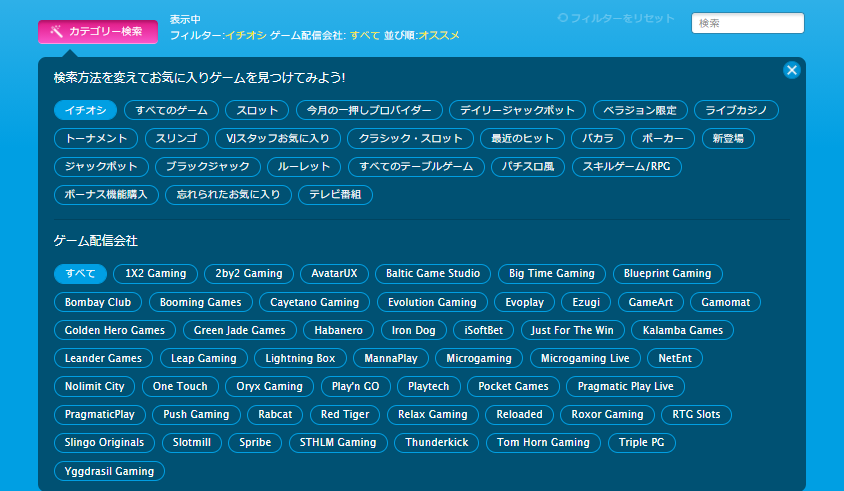This screenshot has height=491, width=844.
Task: Pick Big Time Gaming provider
Action: pyautogui.click(x=552, y=273)
